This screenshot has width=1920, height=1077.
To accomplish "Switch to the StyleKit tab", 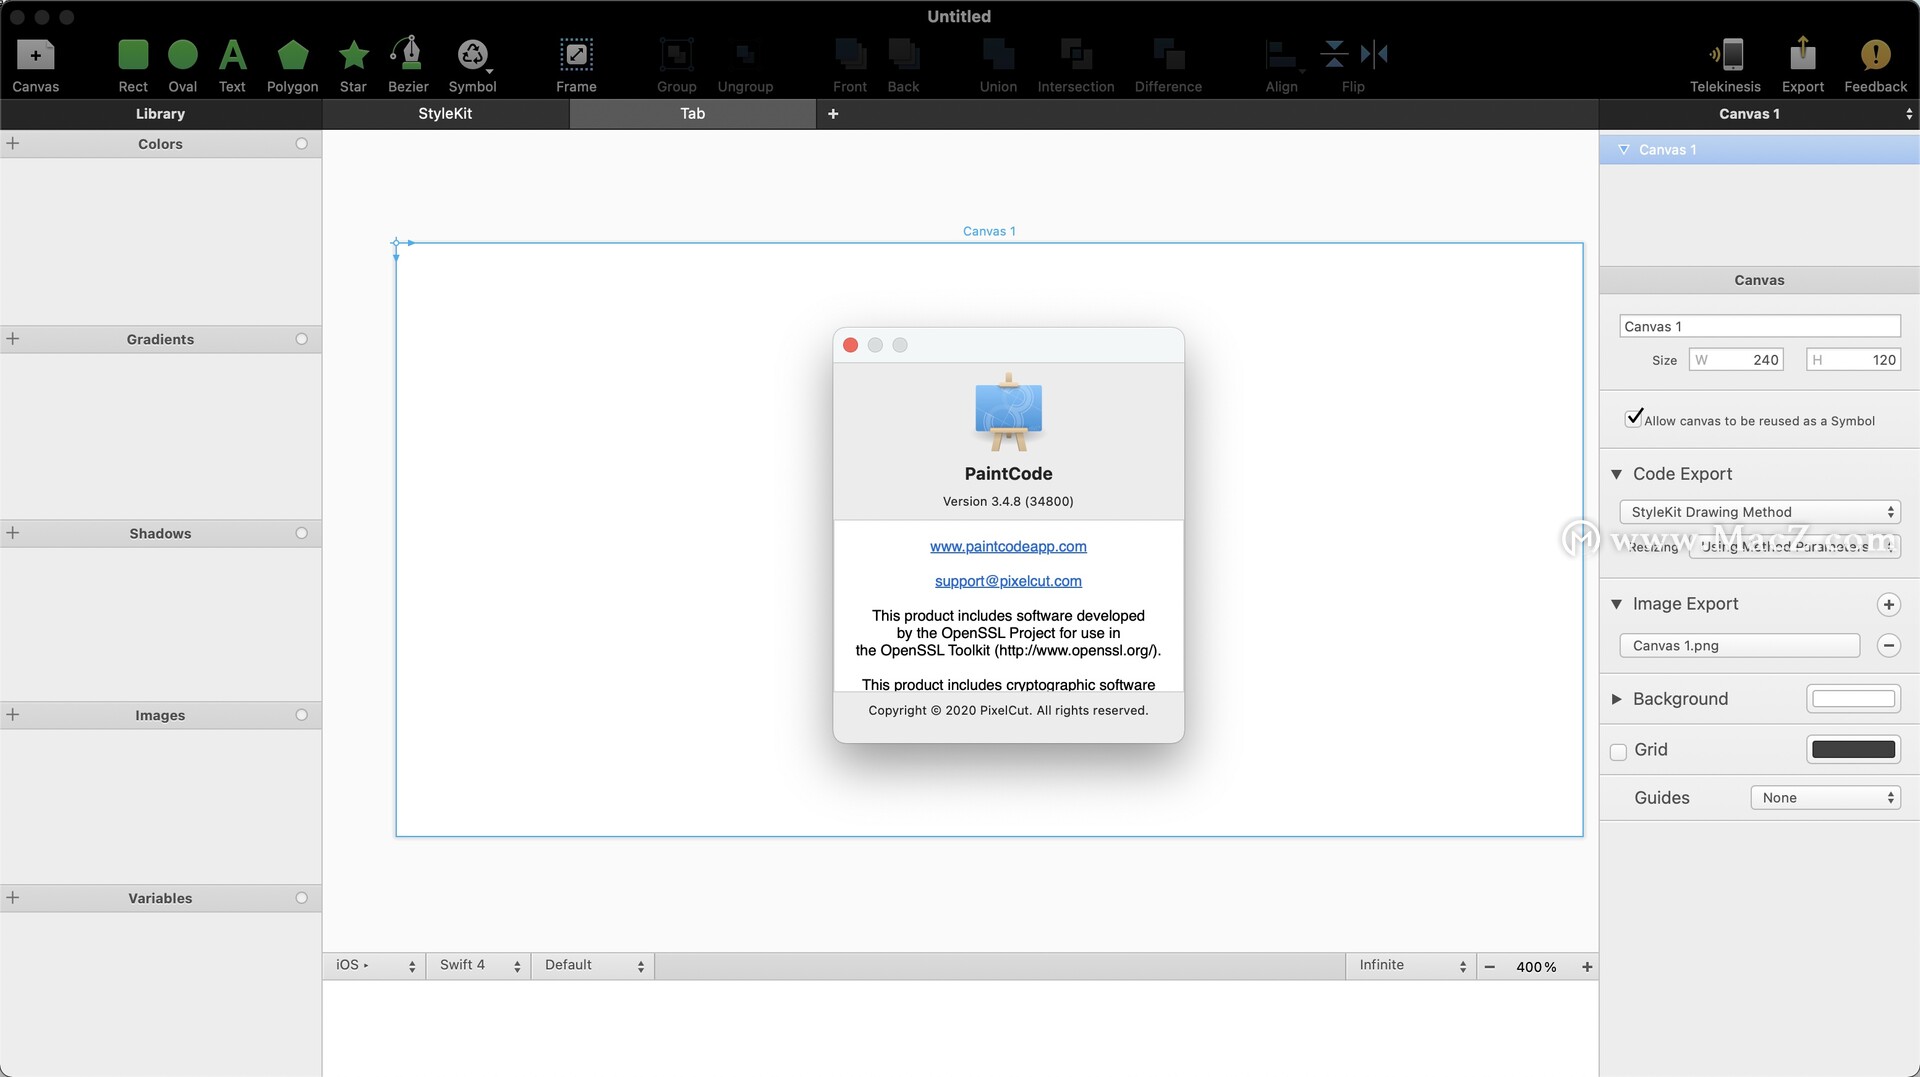I will tap(445, 114).
